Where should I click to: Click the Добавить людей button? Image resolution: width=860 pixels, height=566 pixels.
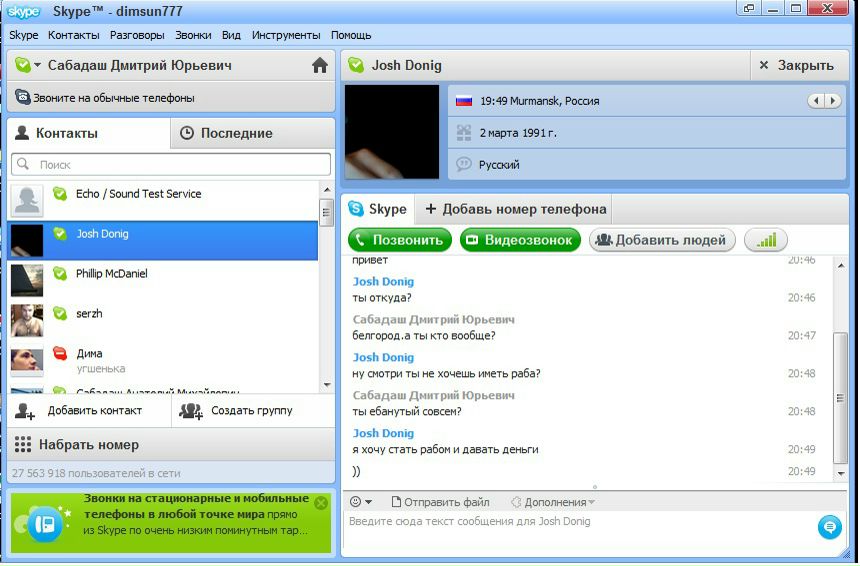[x=662, y=240]
